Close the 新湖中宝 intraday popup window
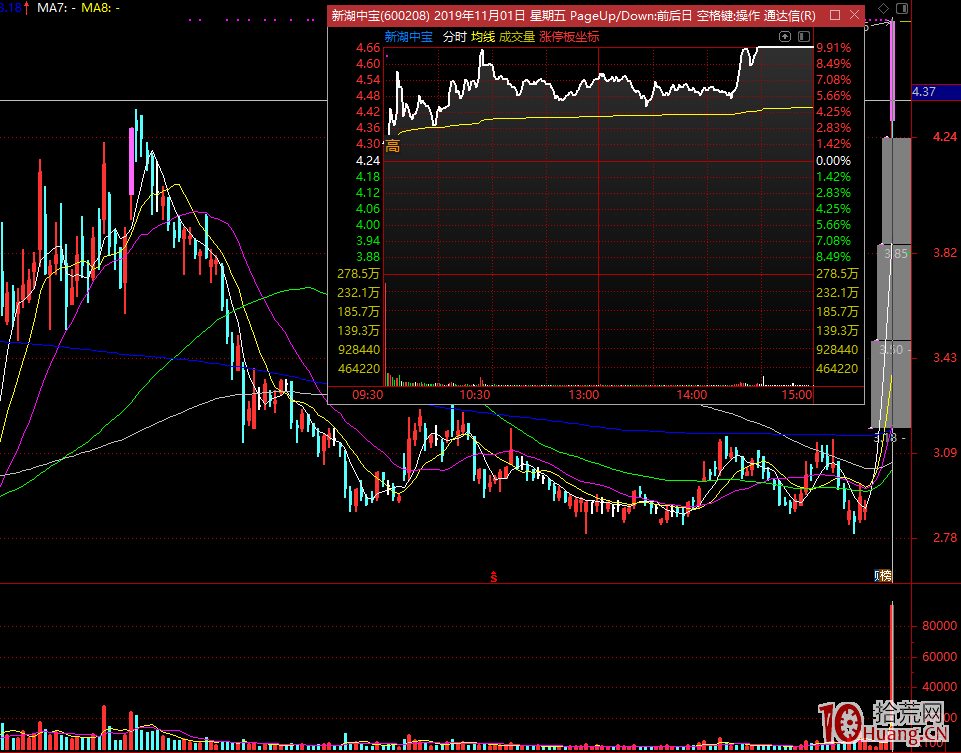961x753 pixels. point(854,15)
